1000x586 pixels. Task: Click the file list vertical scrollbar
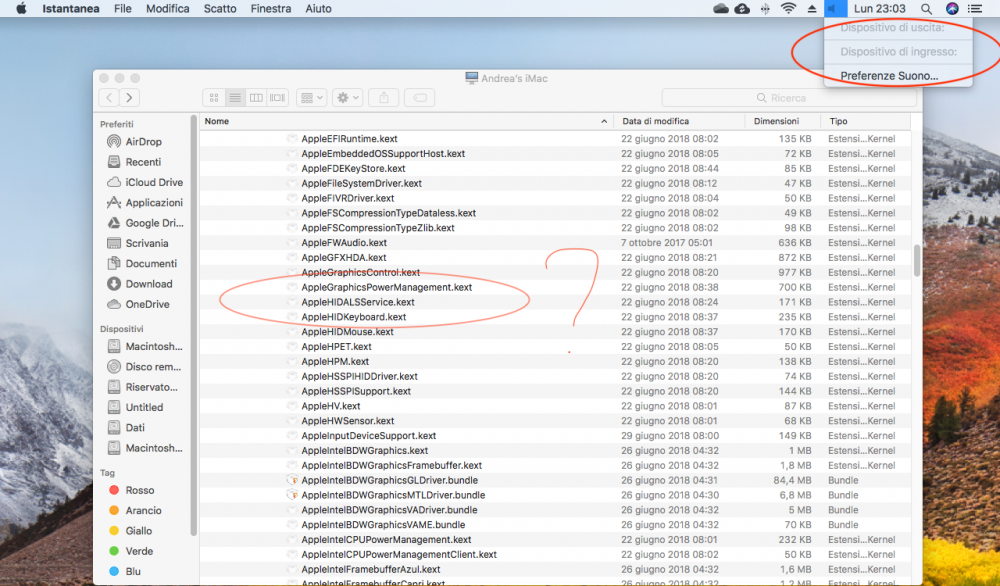[917, 261]
